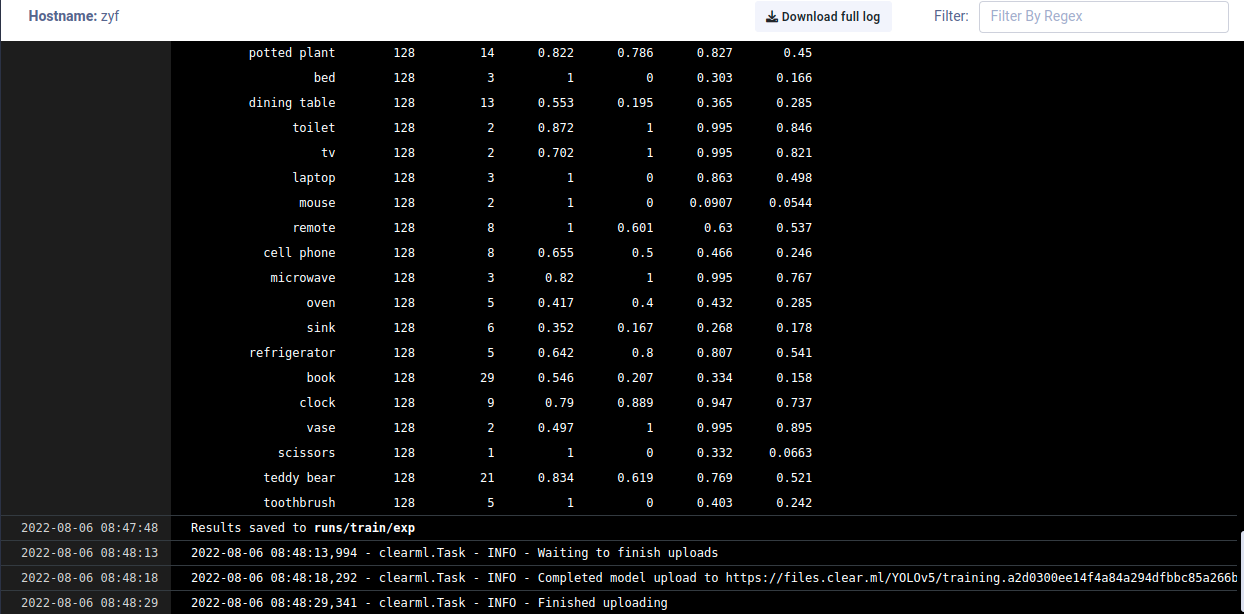Click the vase class label
1244x614 pixels.
321,428
